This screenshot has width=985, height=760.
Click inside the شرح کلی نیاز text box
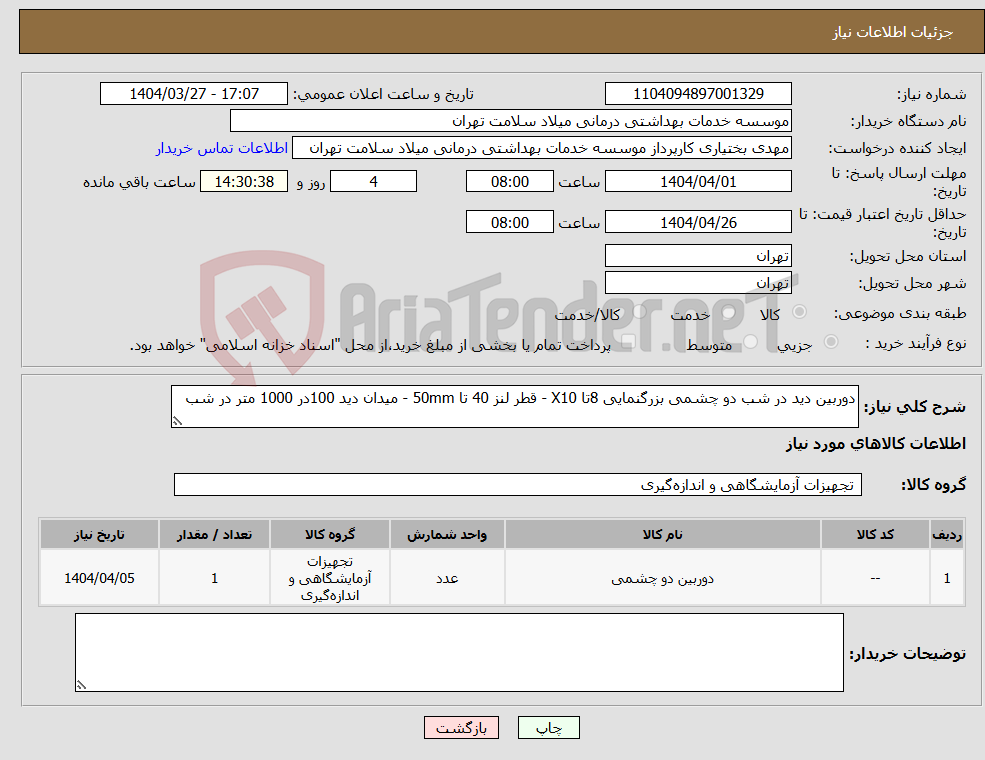pyautogui.click(x=515, y=405)
